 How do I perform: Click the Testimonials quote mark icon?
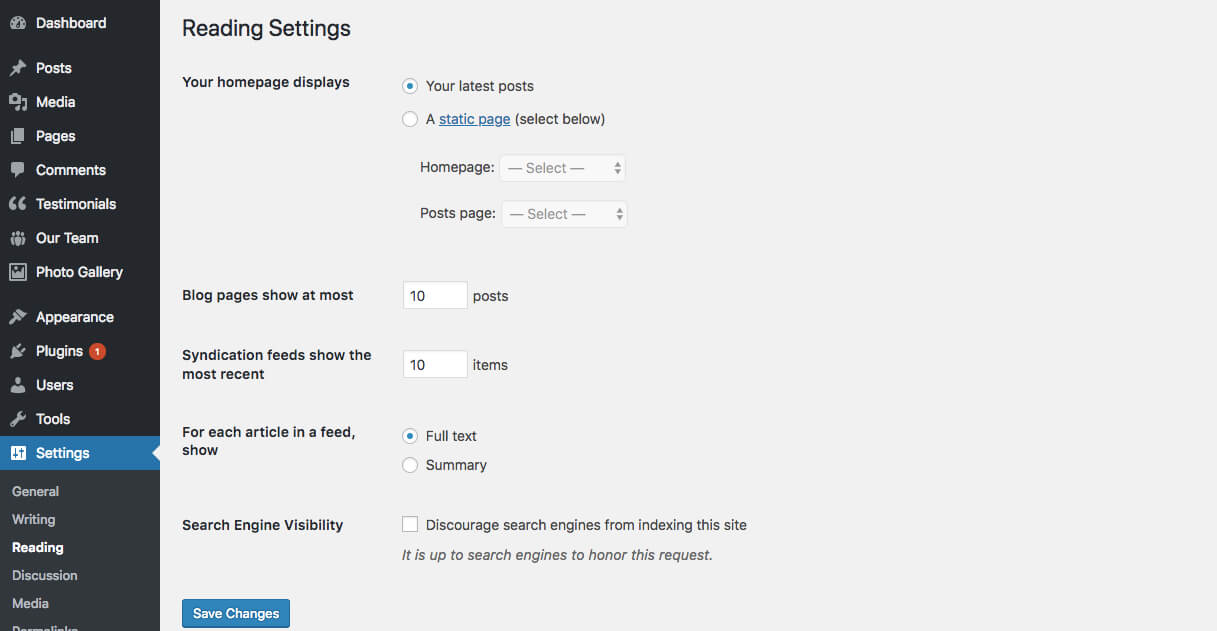point(18,204)
